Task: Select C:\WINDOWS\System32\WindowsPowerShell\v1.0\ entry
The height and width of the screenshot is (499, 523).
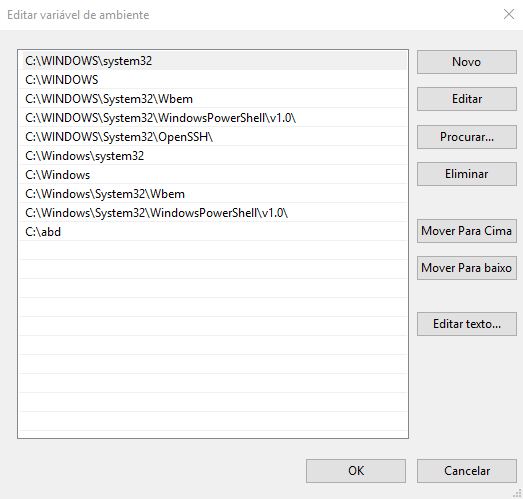Action: coord(213,118)
